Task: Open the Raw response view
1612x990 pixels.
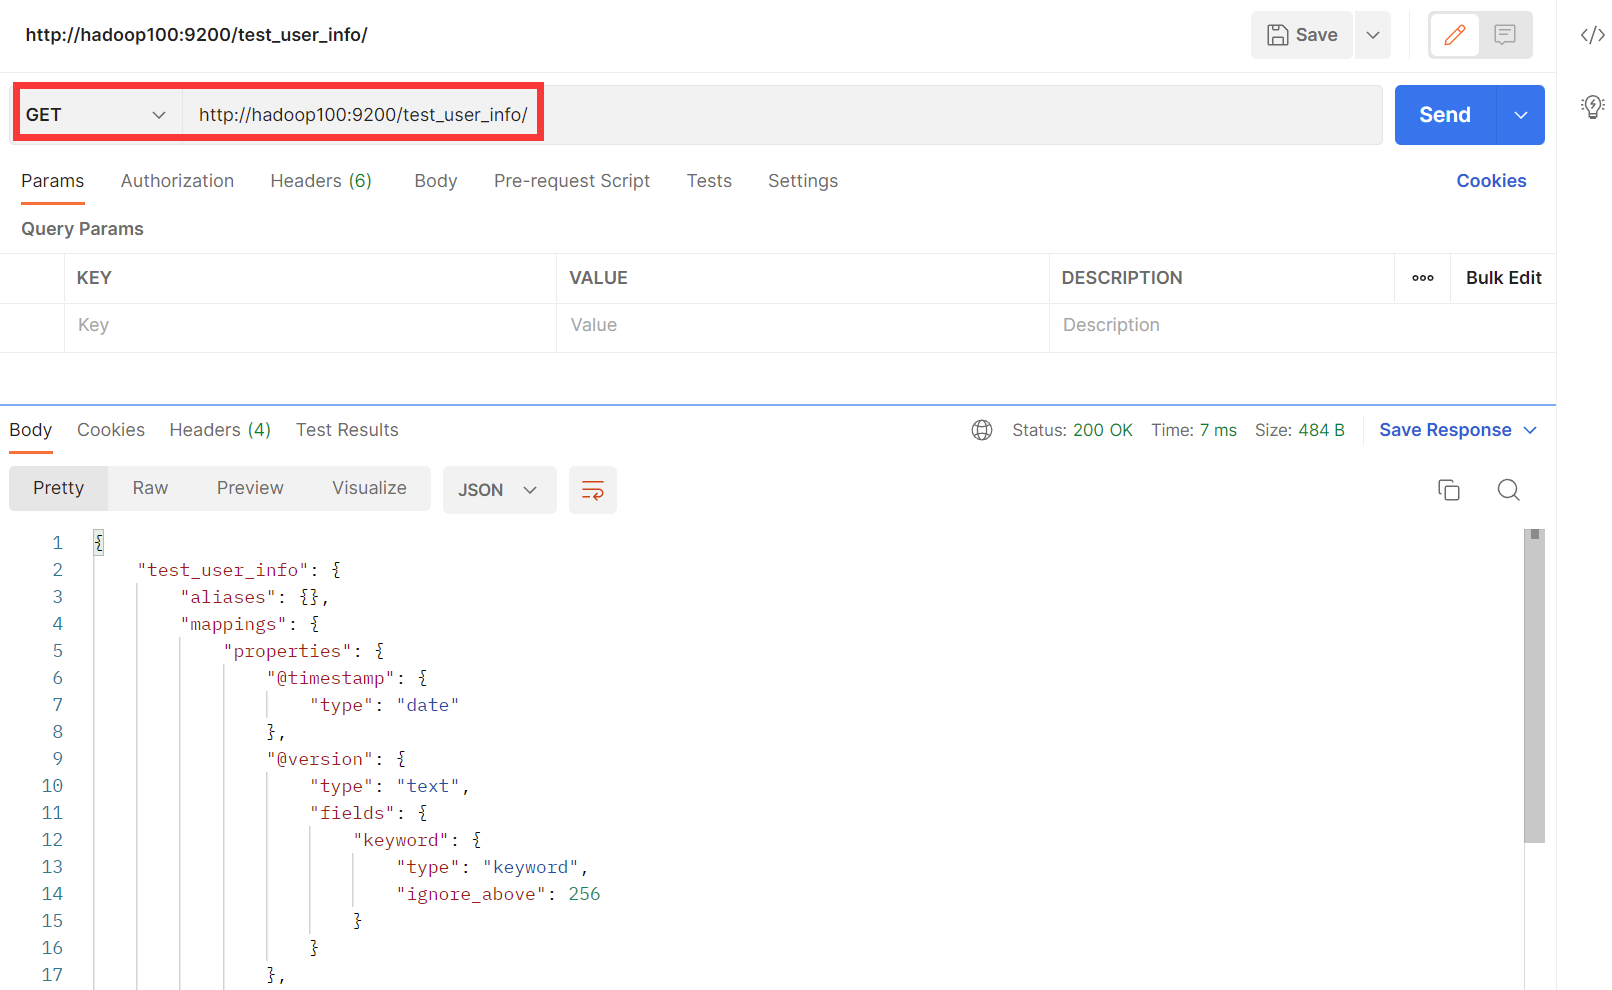Action: [x=149, y=488]
